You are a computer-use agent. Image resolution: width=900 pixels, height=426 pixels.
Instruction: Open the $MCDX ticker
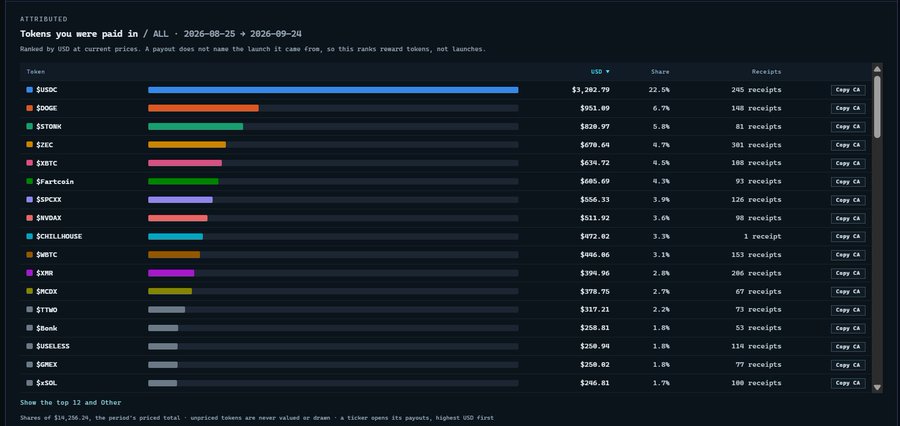pyautogui.click(x=46, y=292)
